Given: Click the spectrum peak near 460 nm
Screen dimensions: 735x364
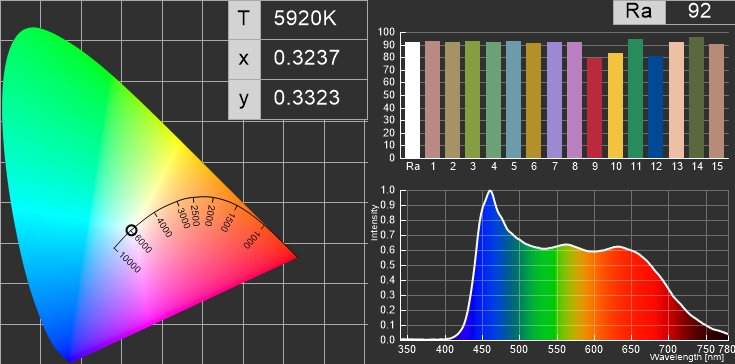Looking at the screenshot, I should pyautogui.click(x=490, y=191).
